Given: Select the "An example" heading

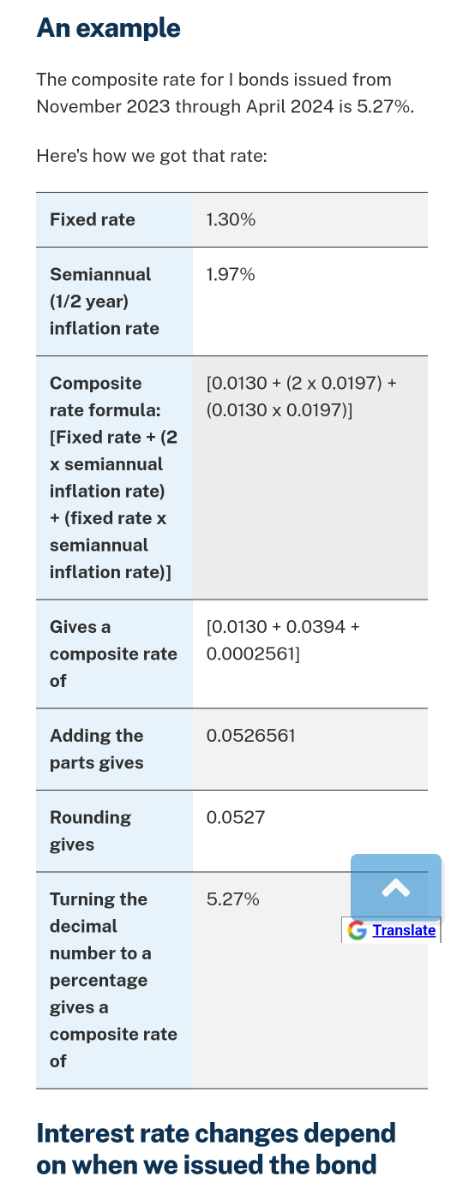Looking at the screenshot, I should click(x=108, y=28).
